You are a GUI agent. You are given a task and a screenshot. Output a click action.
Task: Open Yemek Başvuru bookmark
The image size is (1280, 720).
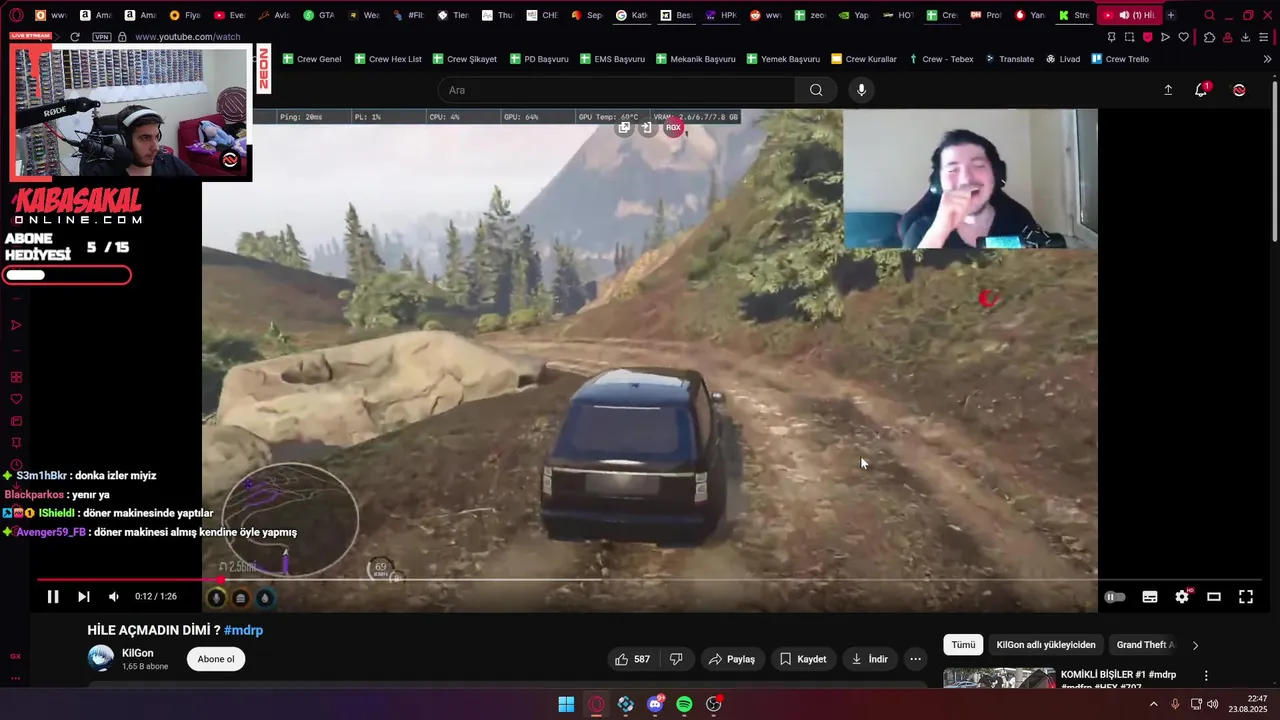pyautogui.click(x=783, y=59)
